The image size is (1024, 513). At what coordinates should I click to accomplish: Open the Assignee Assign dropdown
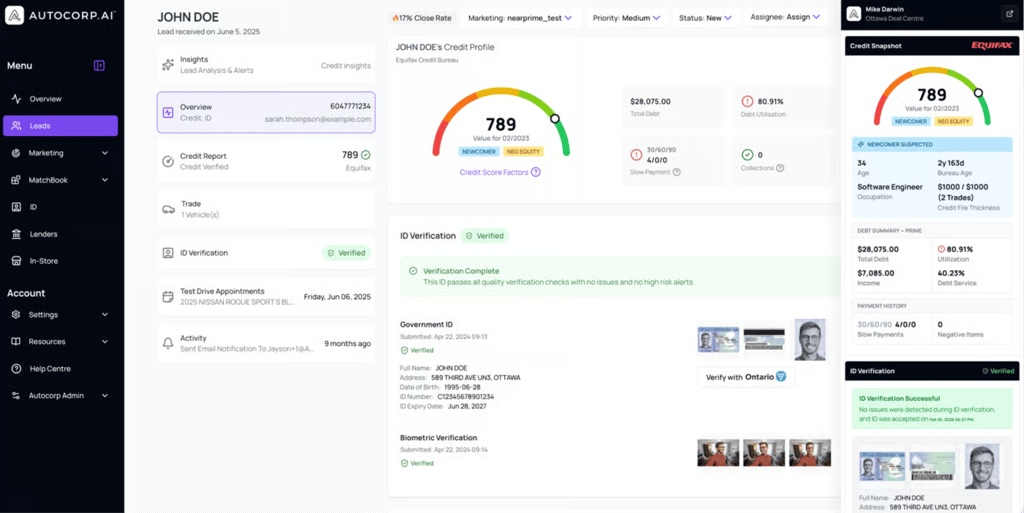click(x=785, y=18)
